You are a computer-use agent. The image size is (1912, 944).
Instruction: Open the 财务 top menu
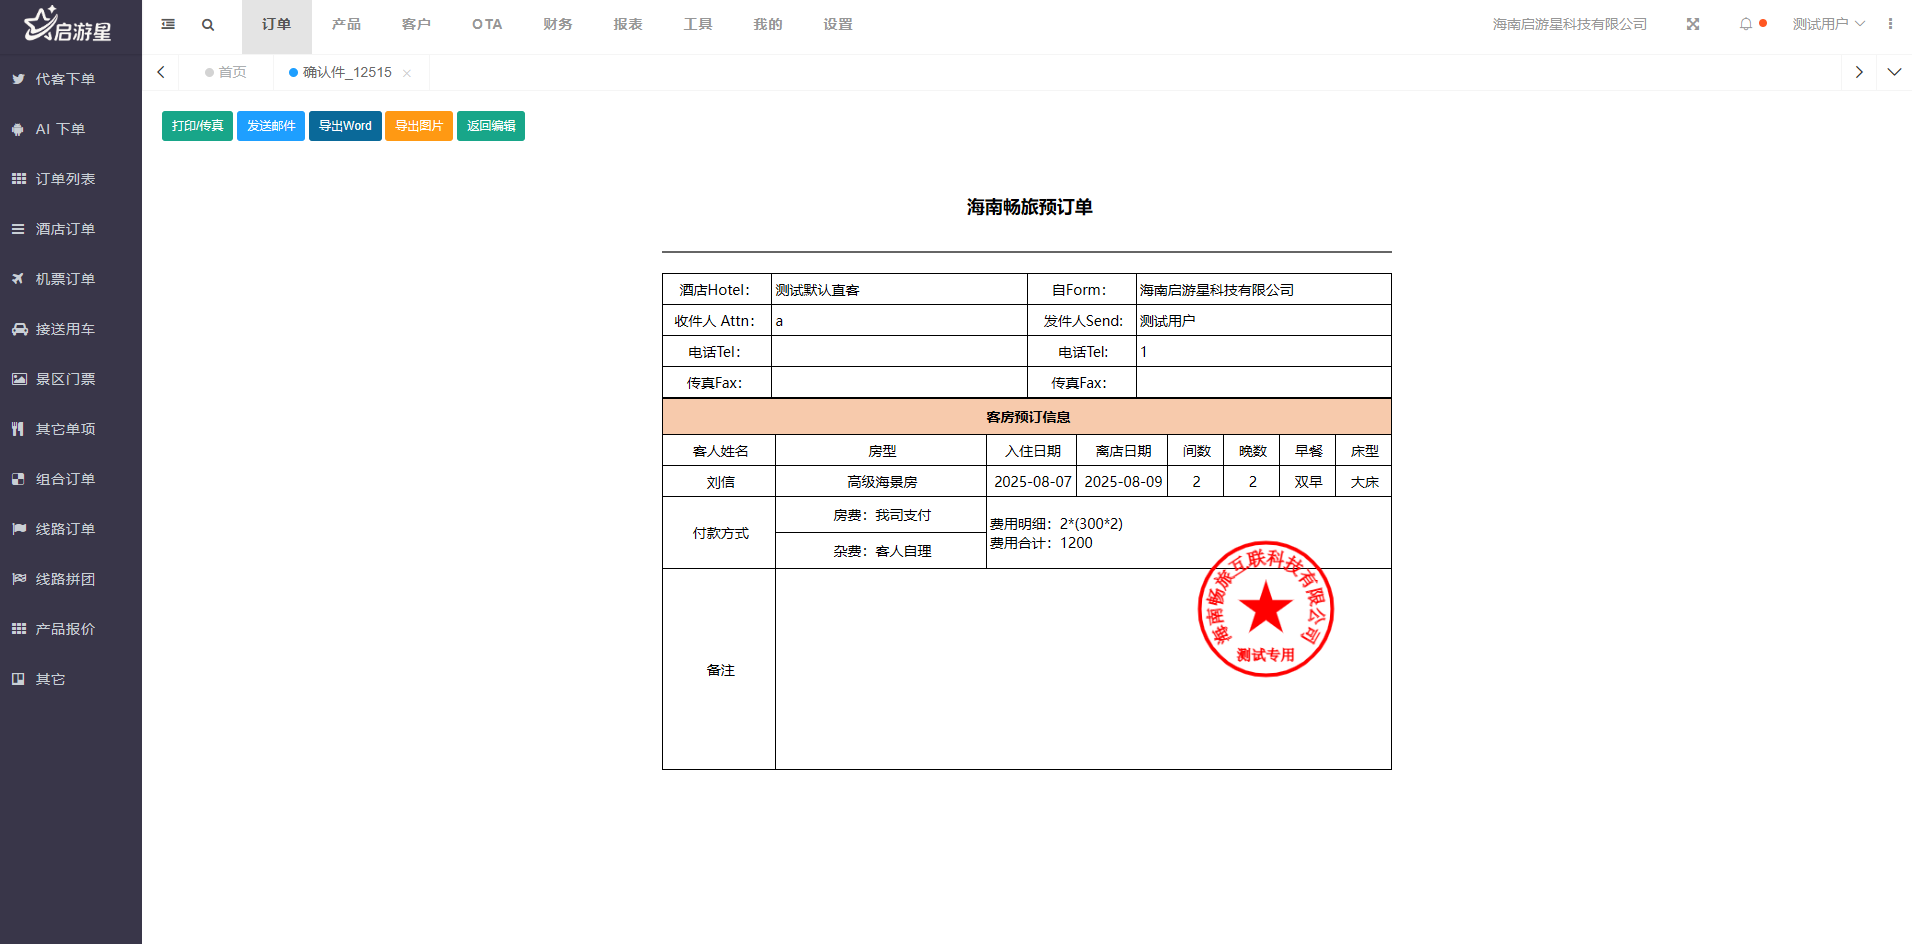coord(558,24)
